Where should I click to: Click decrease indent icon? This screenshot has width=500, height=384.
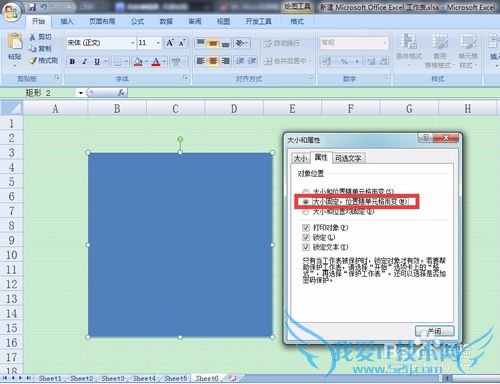pyautogui.click(x=240, y=61)
